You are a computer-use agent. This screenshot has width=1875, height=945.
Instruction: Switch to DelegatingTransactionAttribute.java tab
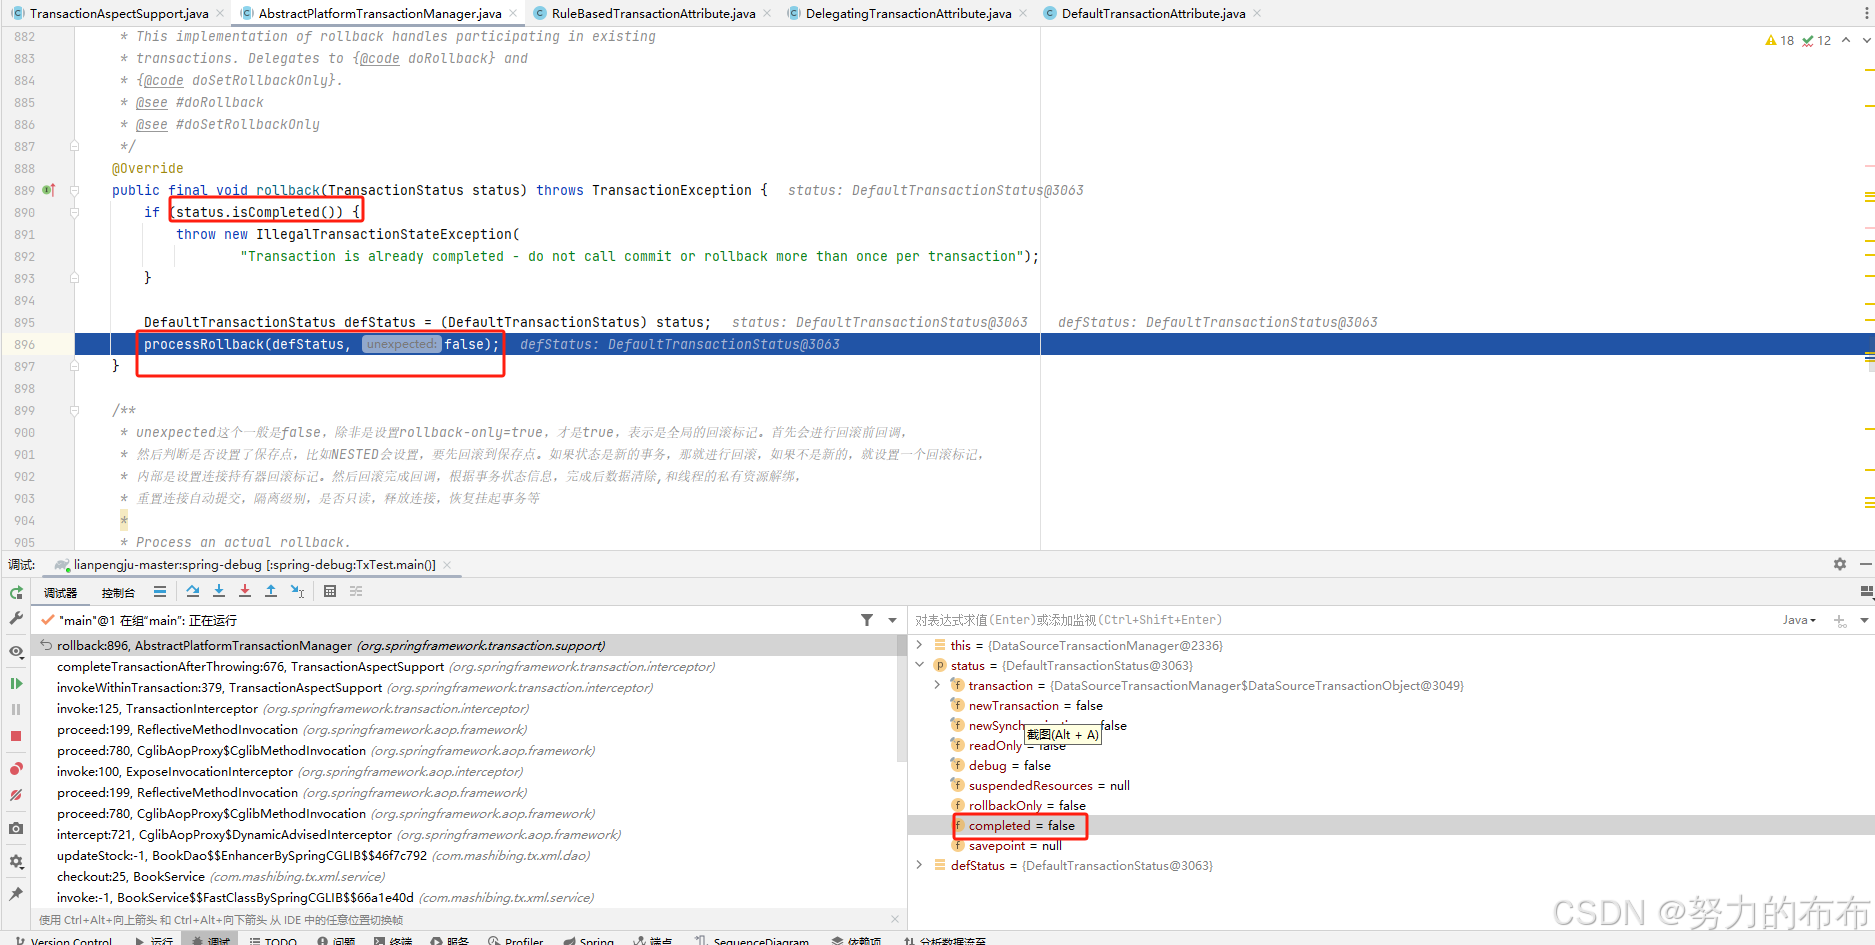(908, 13)
